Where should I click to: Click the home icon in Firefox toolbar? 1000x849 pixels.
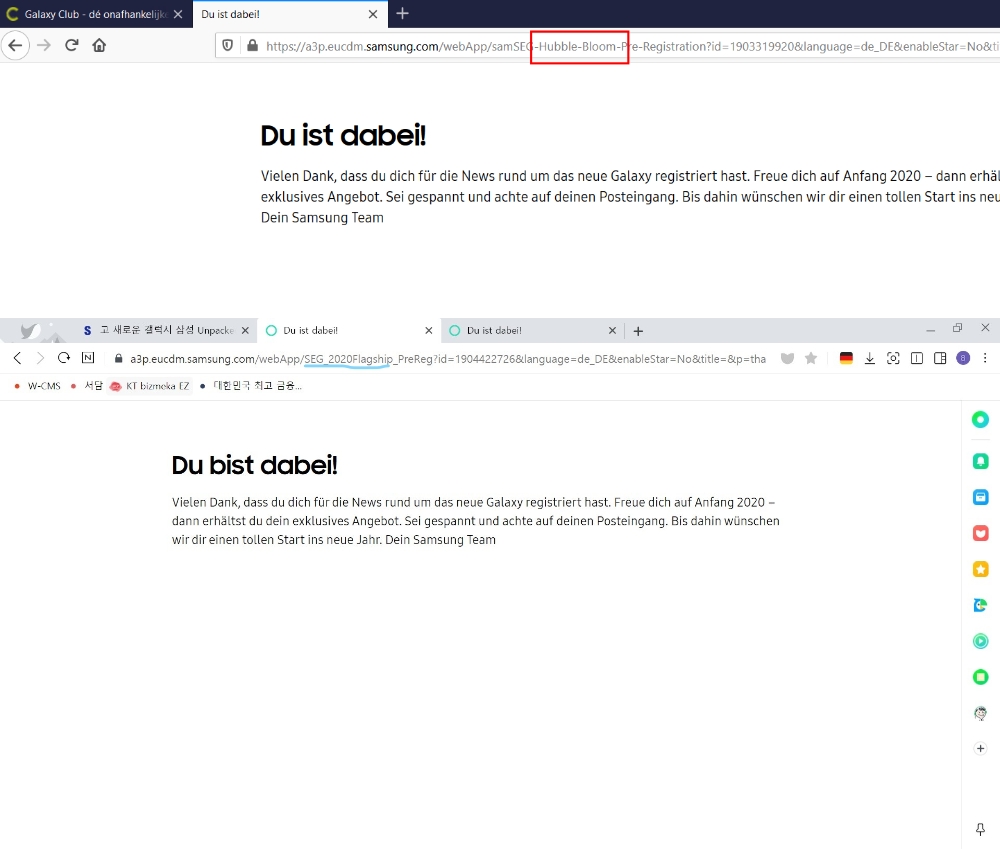click(x=99, y=45)
